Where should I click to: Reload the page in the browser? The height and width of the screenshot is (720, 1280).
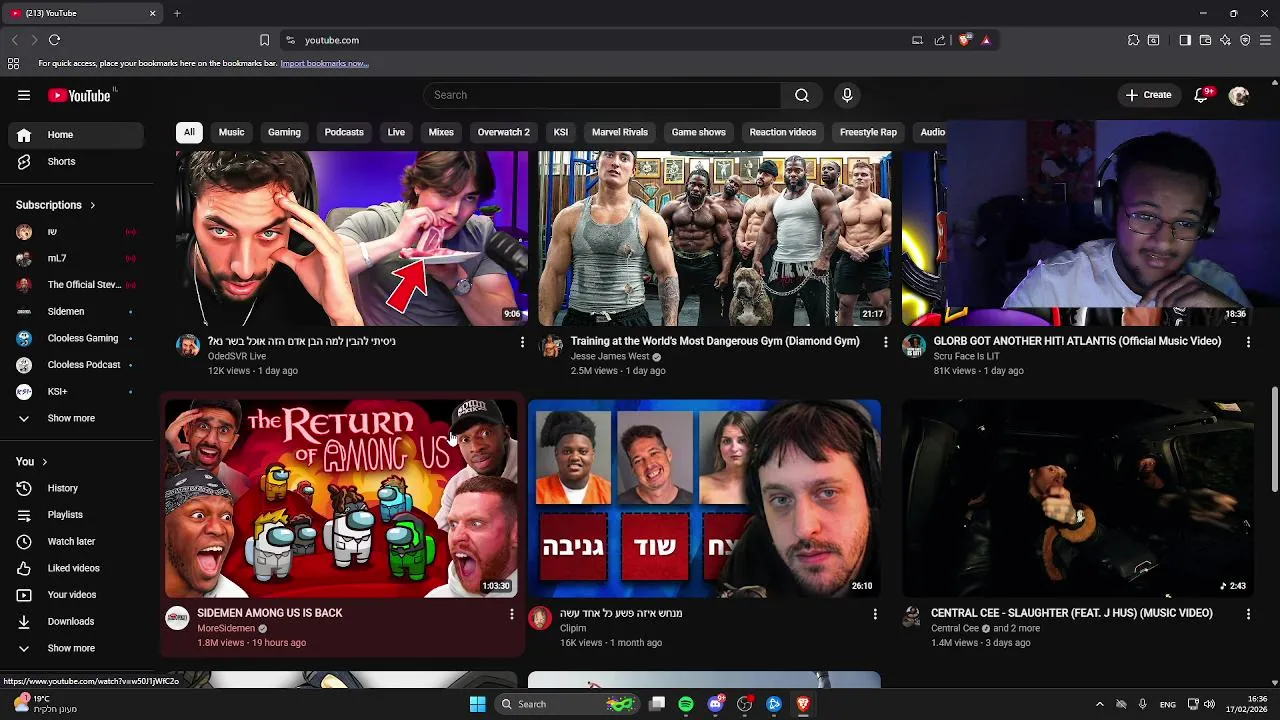tap(54, 40)
